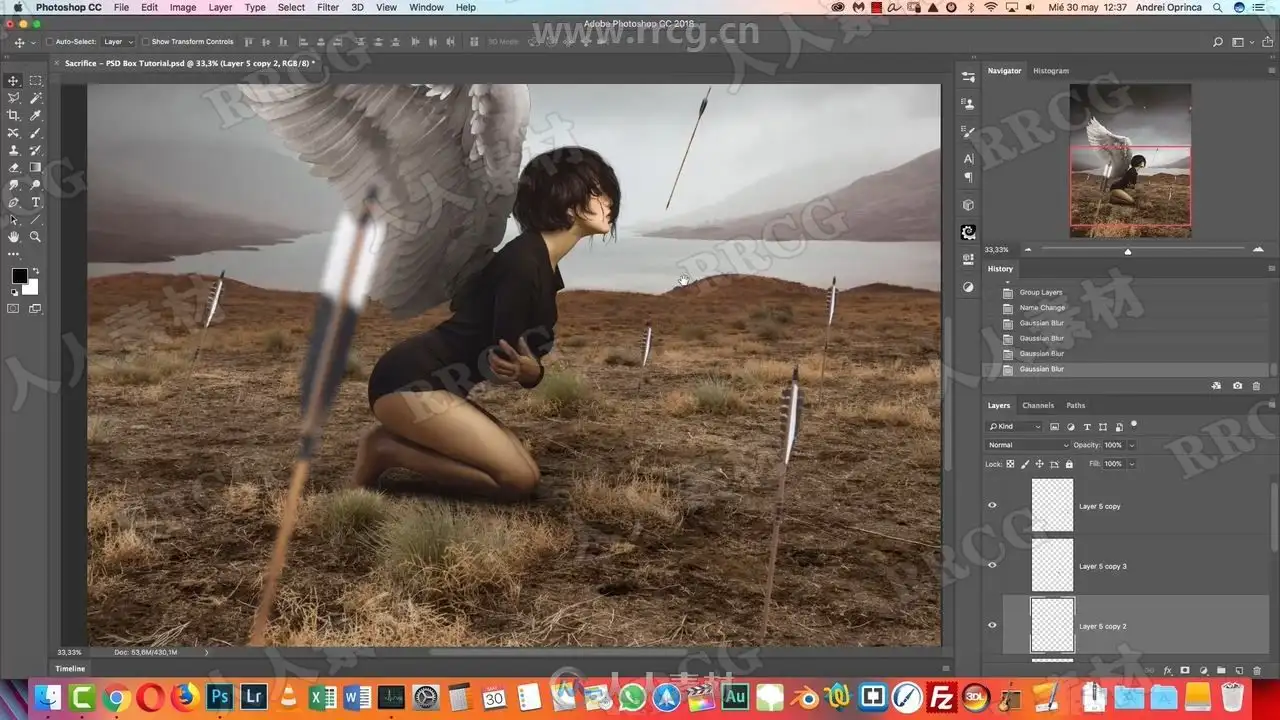The width and height of the screenshot is (1280, 720).
Task: Select the Type tool
Action: click(35, 202)
